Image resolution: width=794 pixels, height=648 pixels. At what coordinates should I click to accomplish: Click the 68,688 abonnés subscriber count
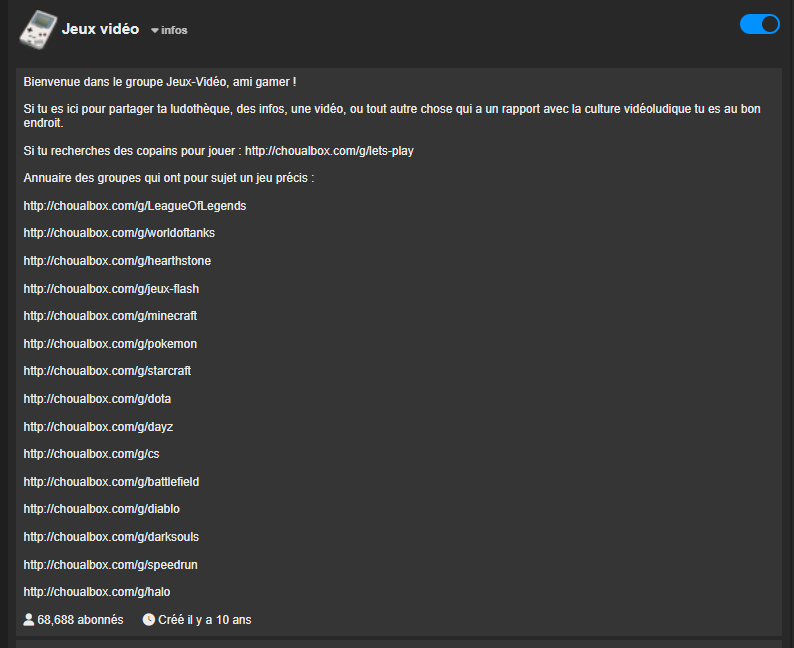pyautogui.click(x=80, y=620)
